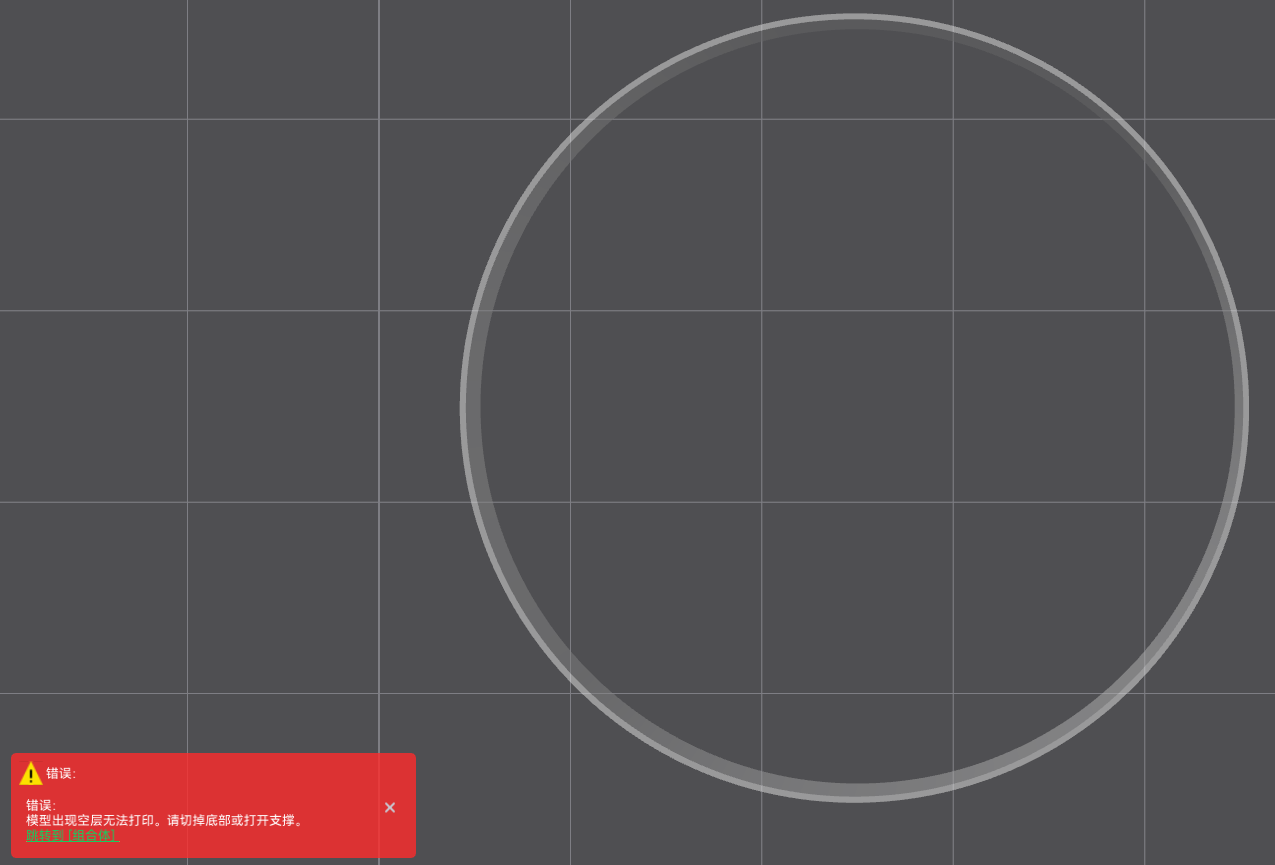Click the center of the circular ring
The height and width of the screenshot is (865, 1275).
pyautogui.click(x=854, y=407)
